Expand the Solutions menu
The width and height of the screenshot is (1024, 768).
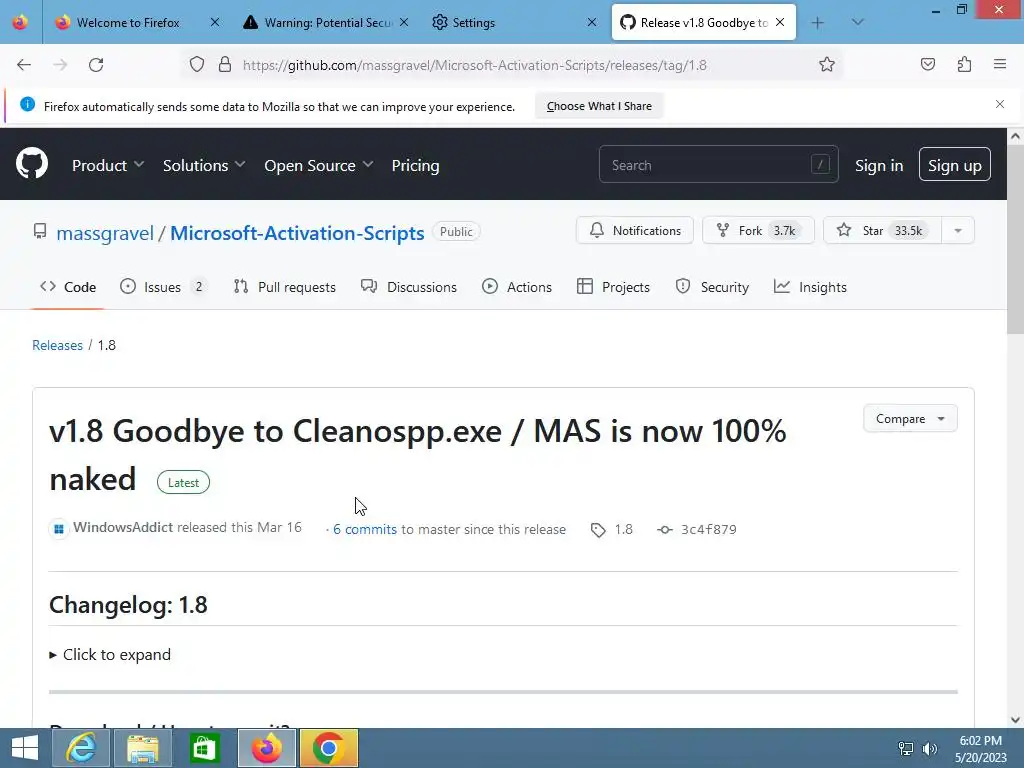(x=204, y=166)
